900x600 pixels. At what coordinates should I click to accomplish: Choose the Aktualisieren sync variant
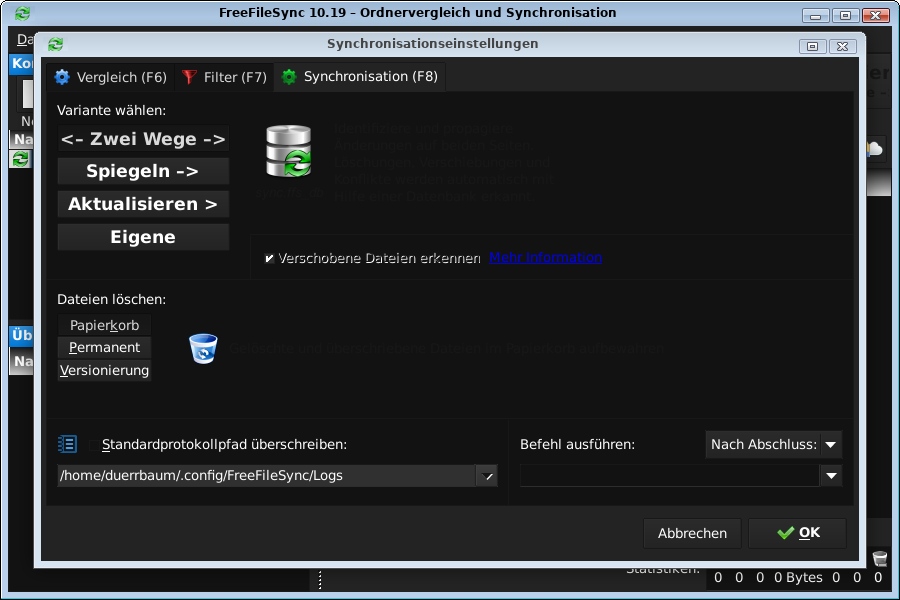tap(143, 204)
